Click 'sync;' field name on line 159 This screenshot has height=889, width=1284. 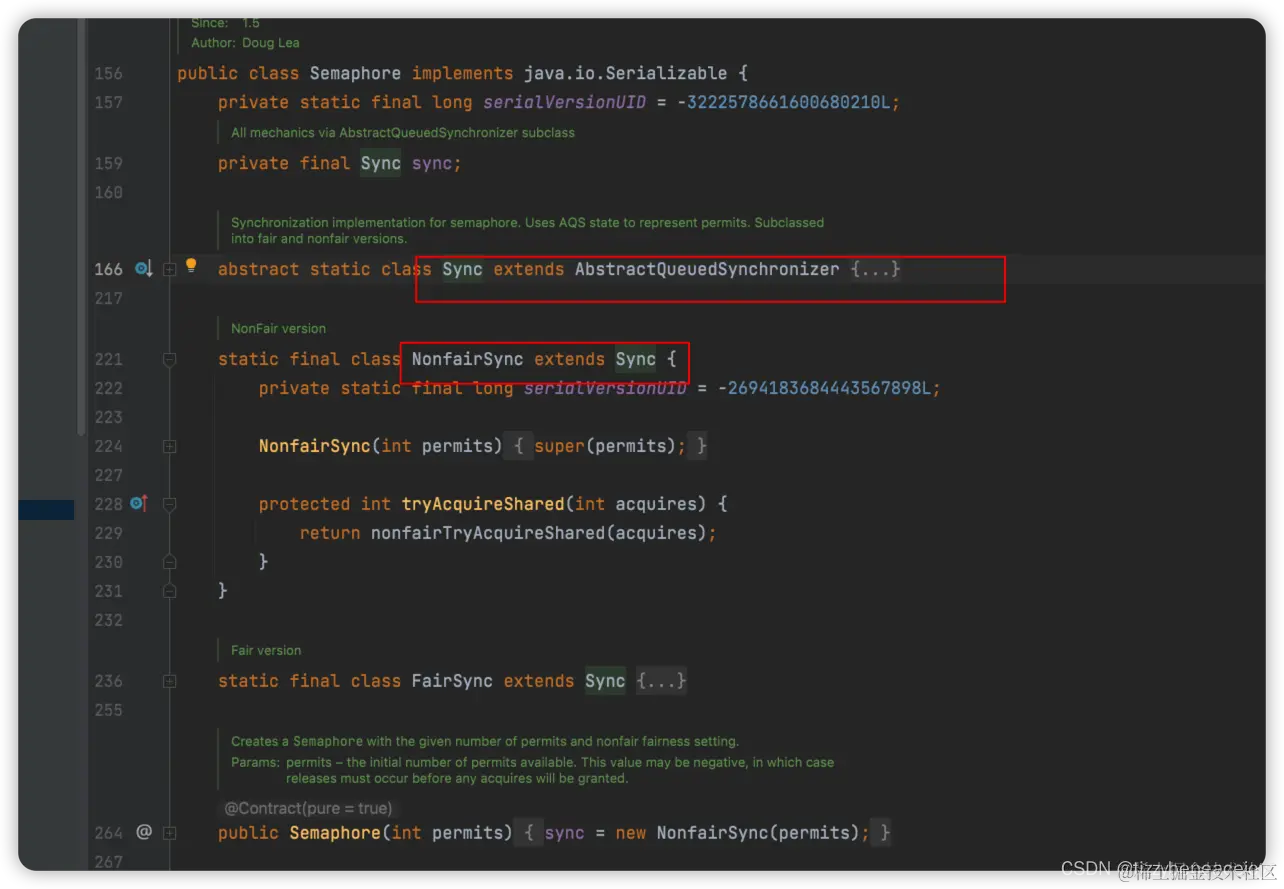[x=437, y=163]
